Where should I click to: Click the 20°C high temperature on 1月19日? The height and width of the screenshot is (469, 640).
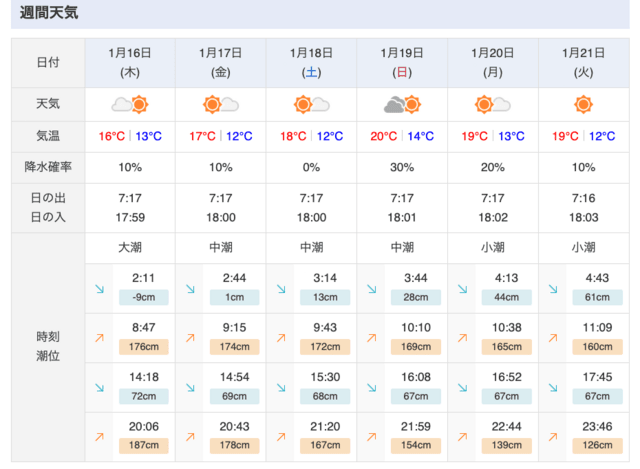[384, 136]
